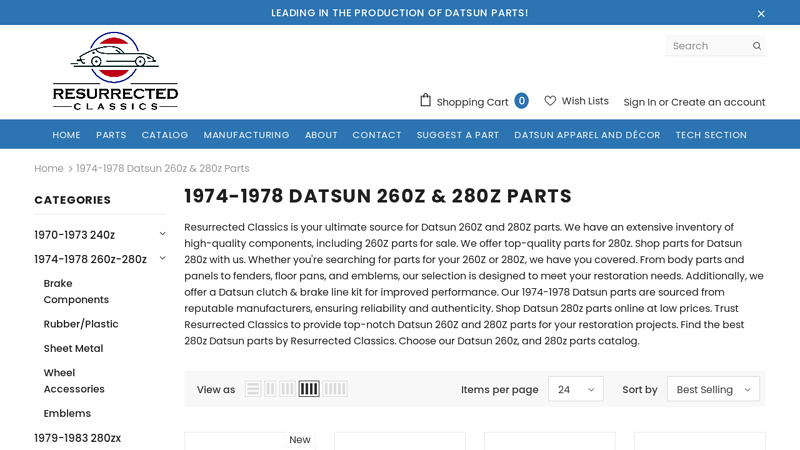This screenshot has width=800, height=450.
Task: Close the Datsun parts announcement banner
Action: [x=761, y=14]
